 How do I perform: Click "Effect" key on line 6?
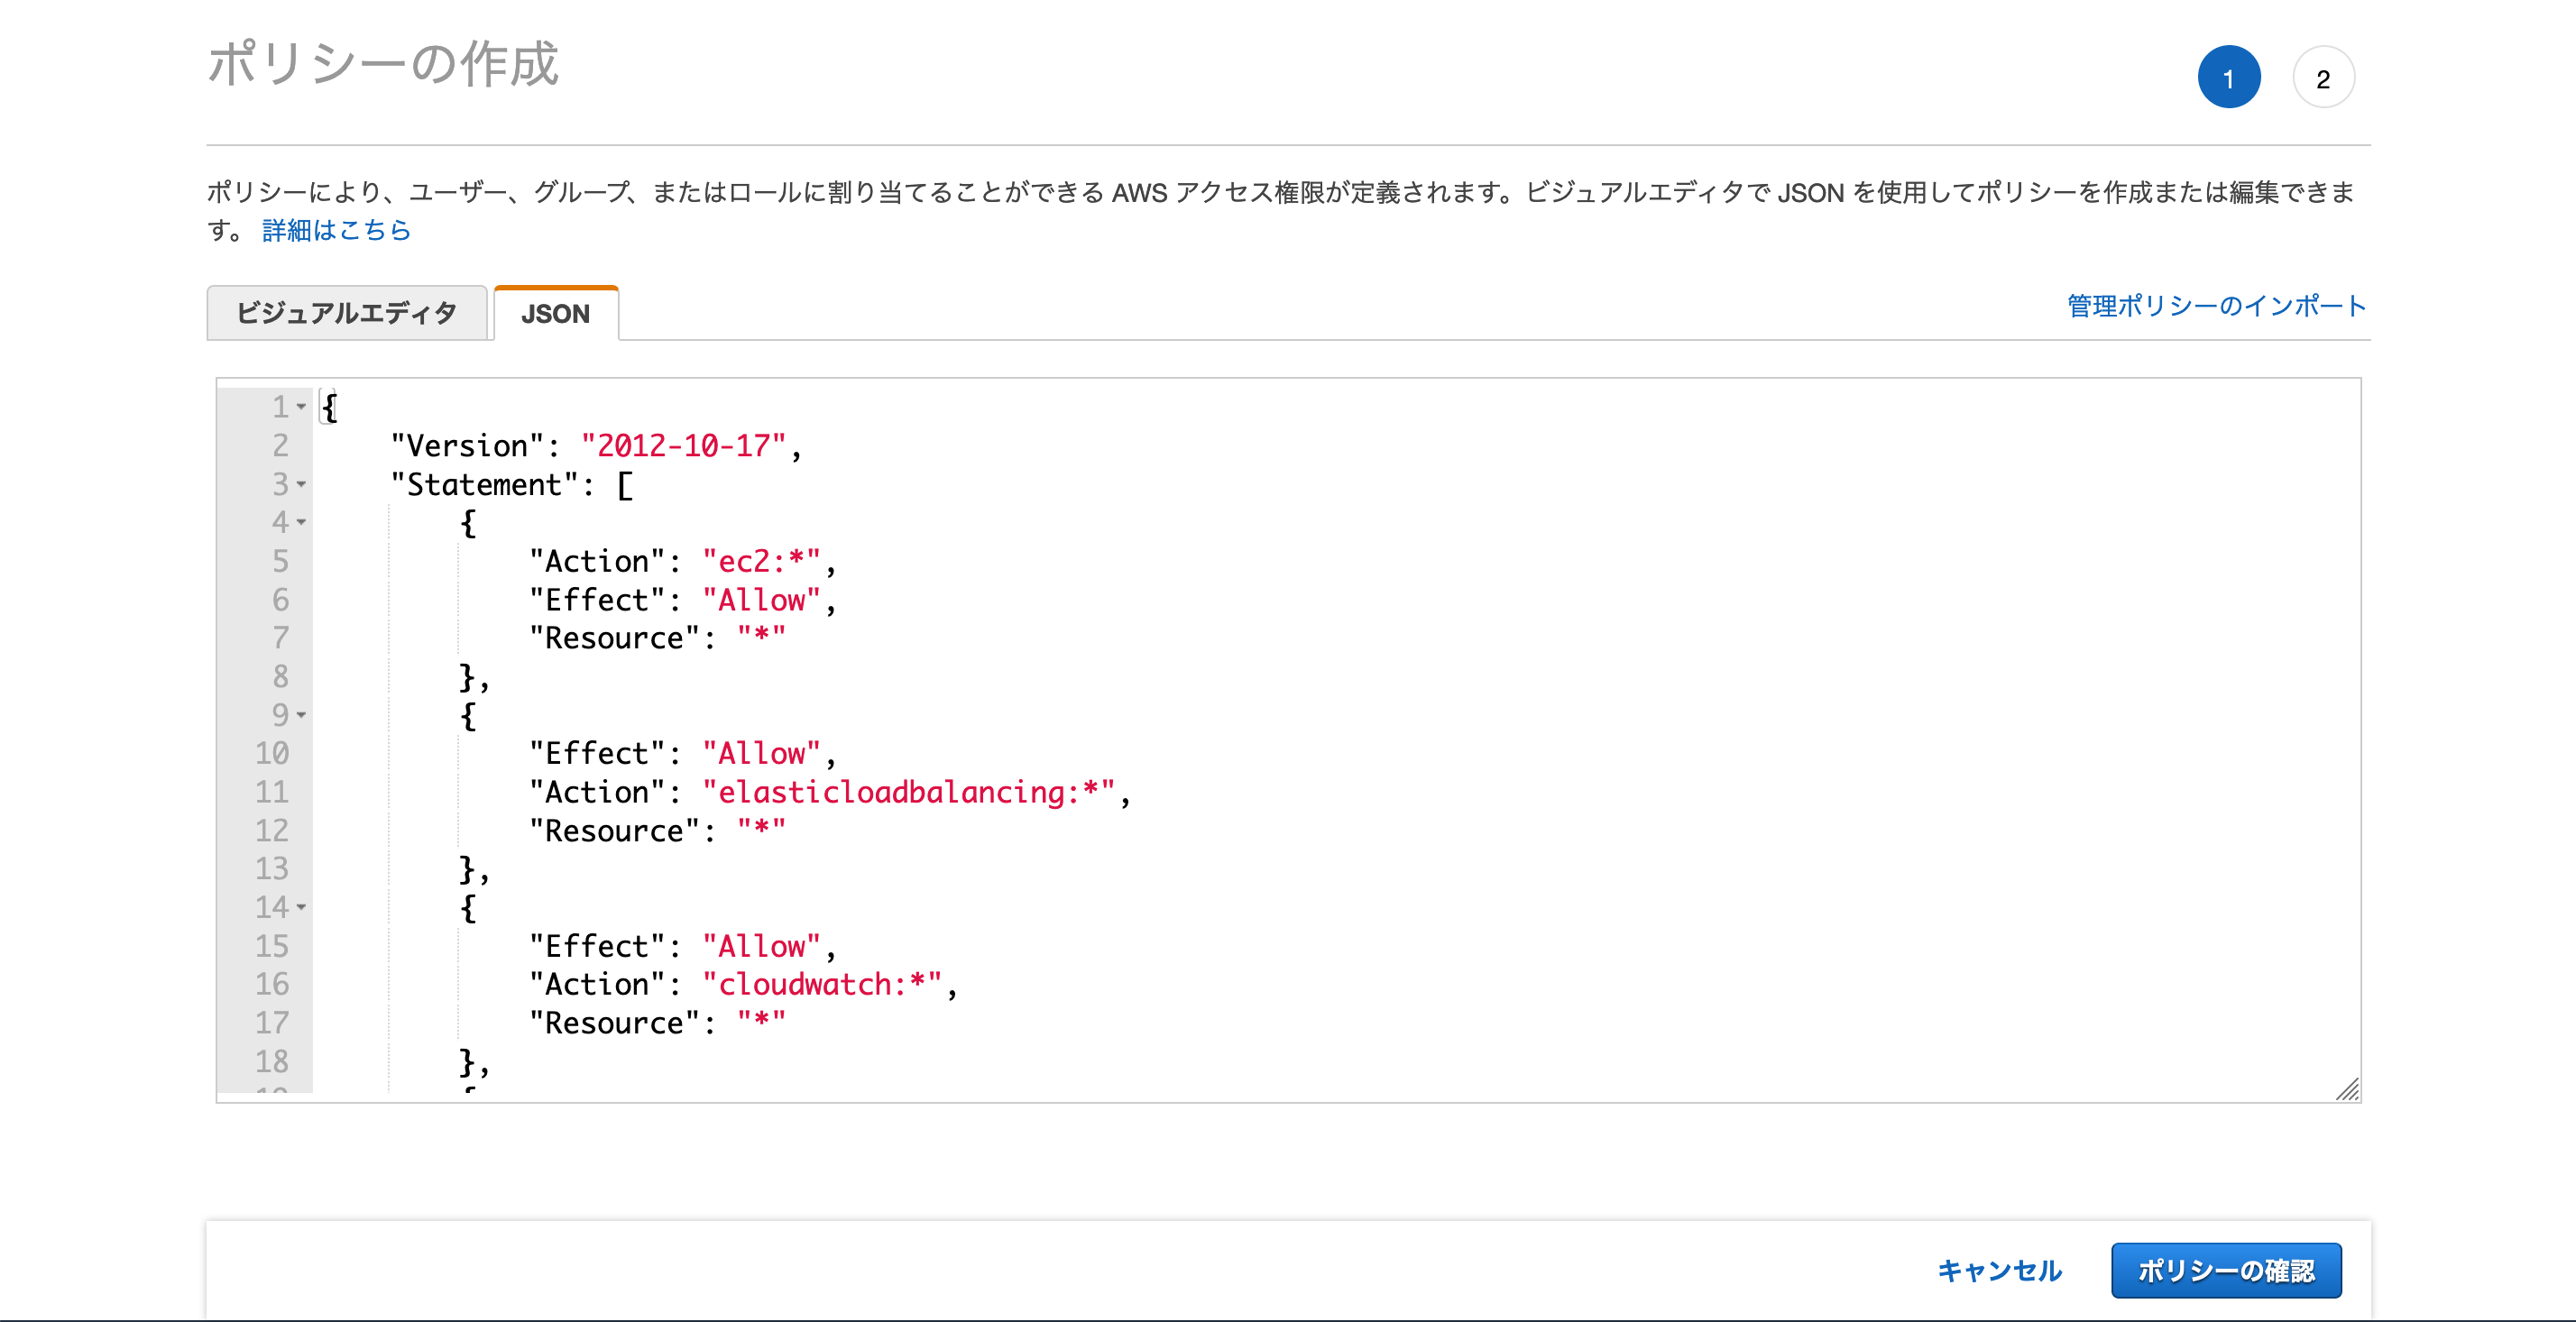click(597, 600)
